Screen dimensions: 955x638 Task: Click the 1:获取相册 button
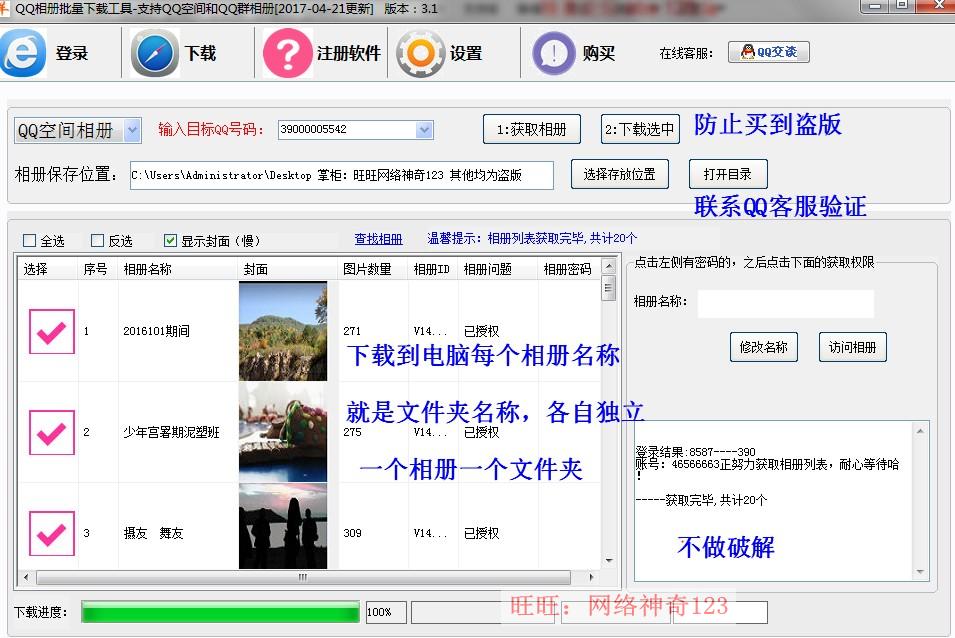point(532,129)
